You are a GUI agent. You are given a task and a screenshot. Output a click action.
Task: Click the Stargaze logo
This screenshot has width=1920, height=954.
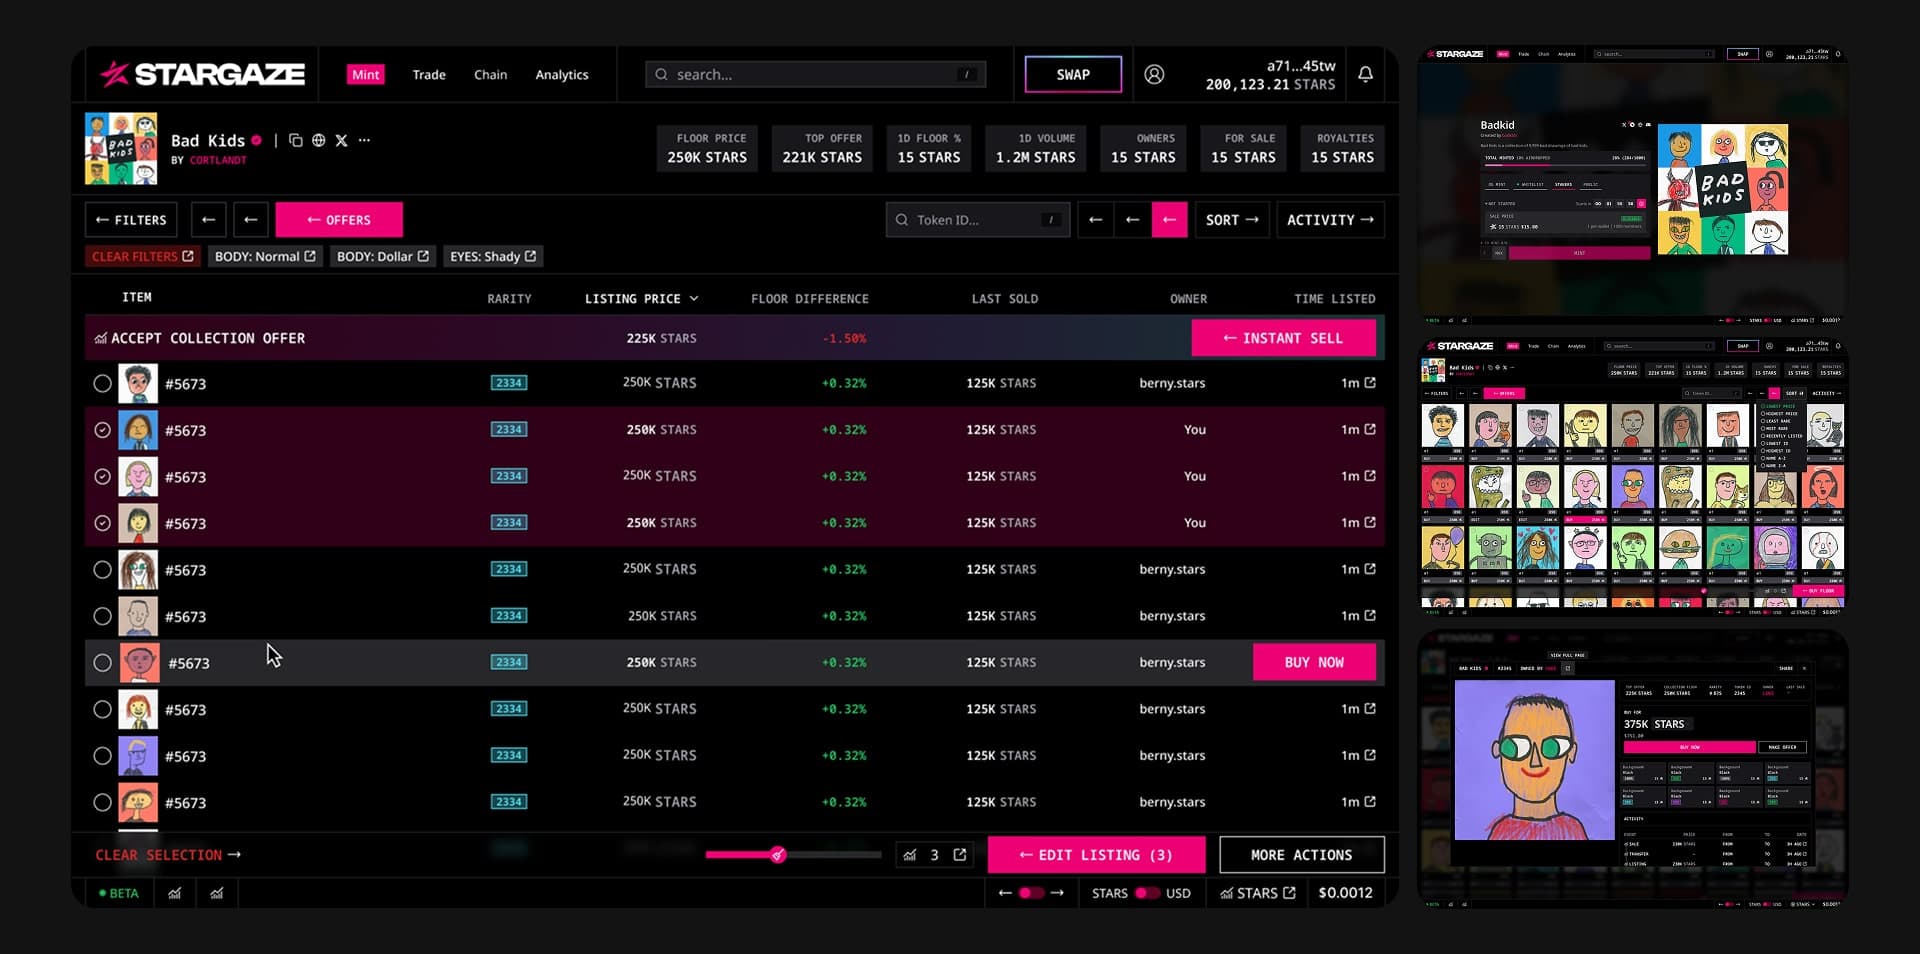[x=202, y=74]
